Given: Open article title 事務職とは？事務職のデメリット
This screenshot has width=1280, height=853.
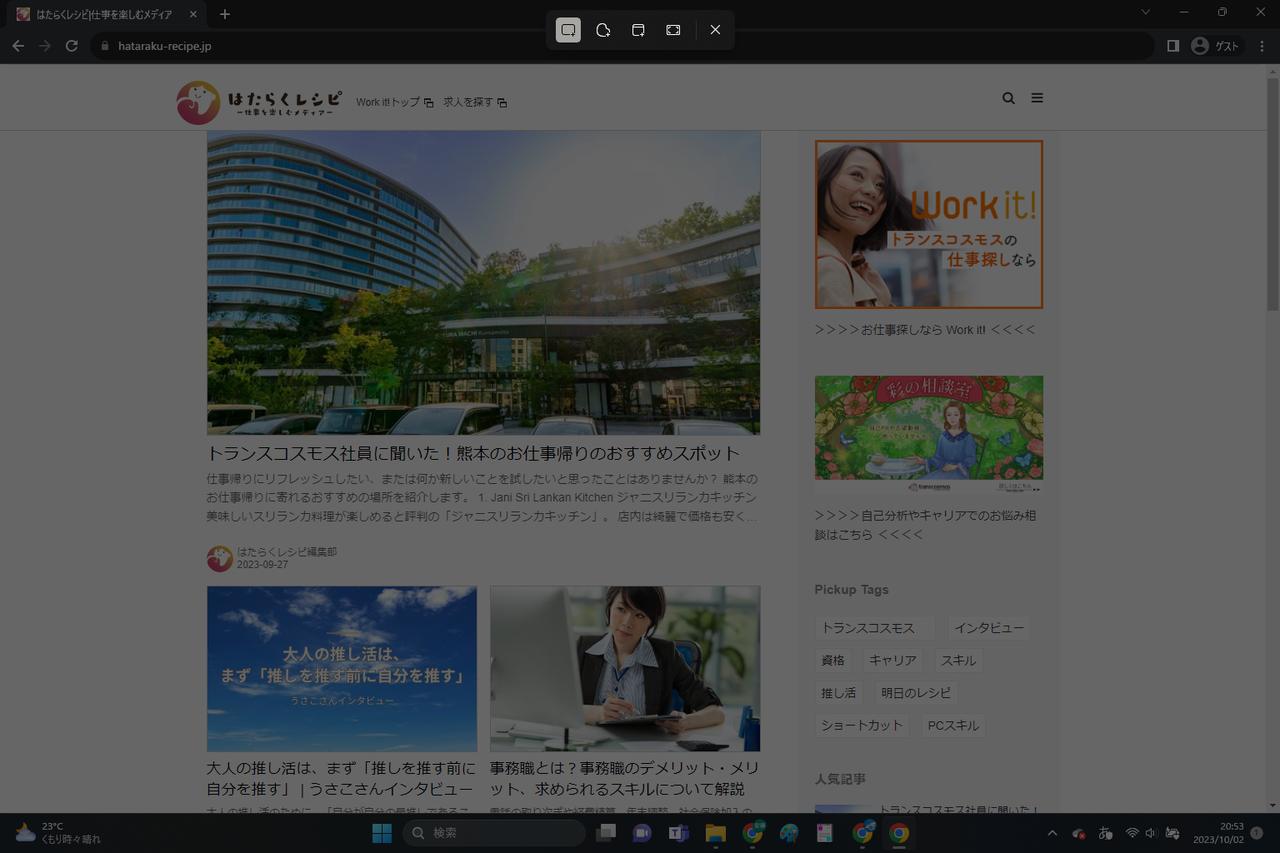Looking at the screenshot, I should coord(624,779).
